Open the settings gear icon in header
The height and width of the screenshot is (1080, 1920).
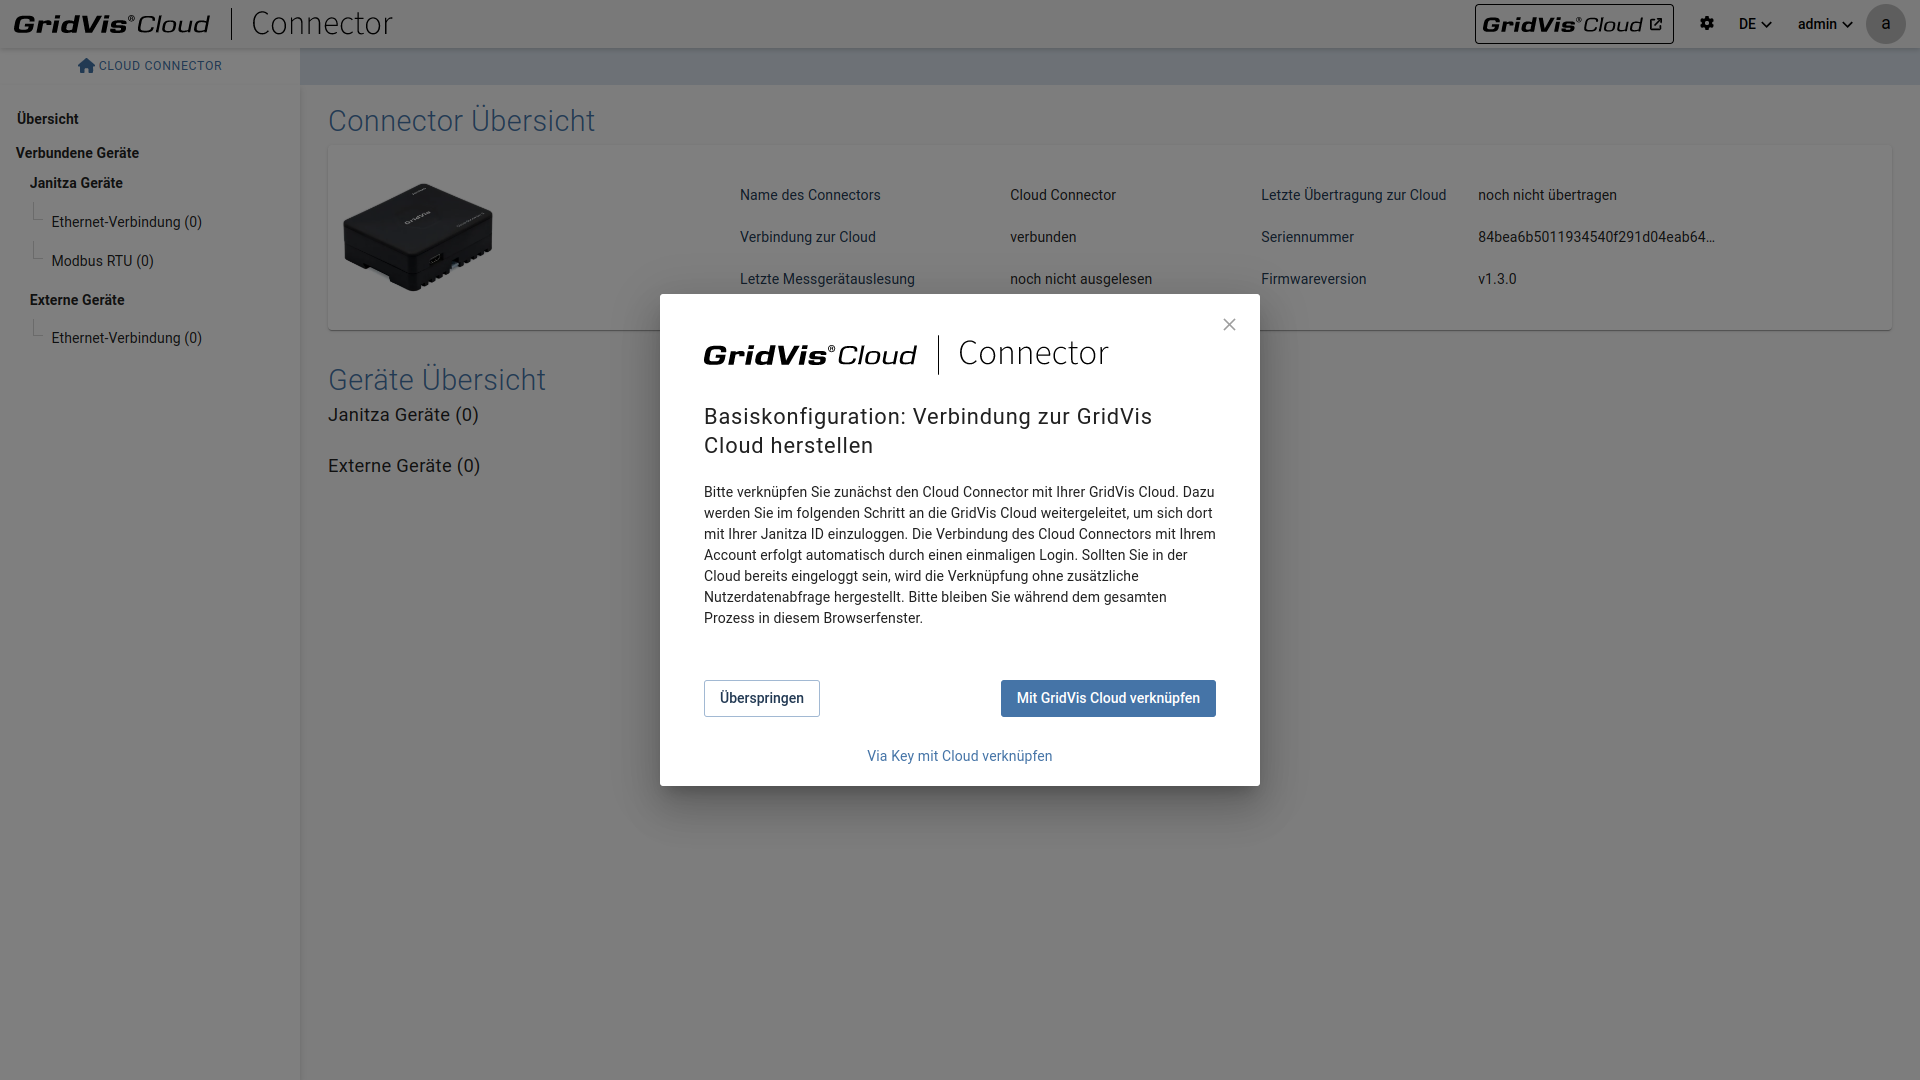[1707, 23]
